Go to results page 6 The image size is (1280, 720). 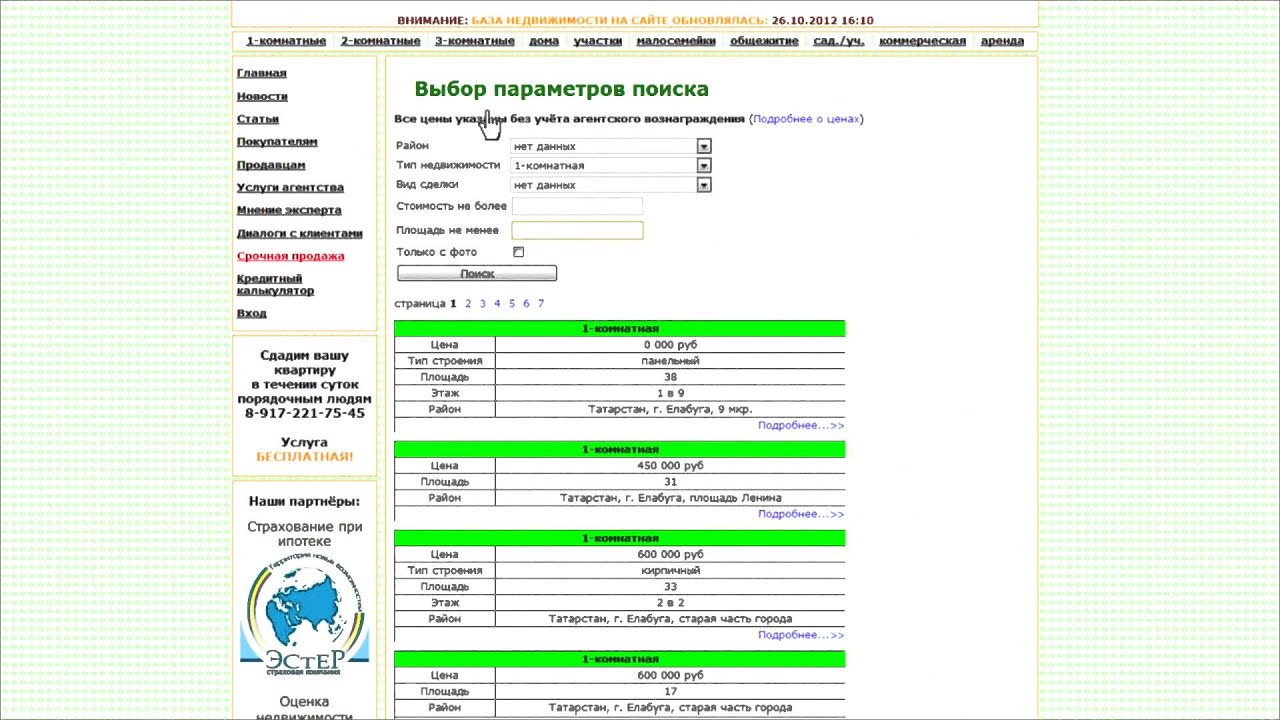pyautogui.click(x=526, y=303)
